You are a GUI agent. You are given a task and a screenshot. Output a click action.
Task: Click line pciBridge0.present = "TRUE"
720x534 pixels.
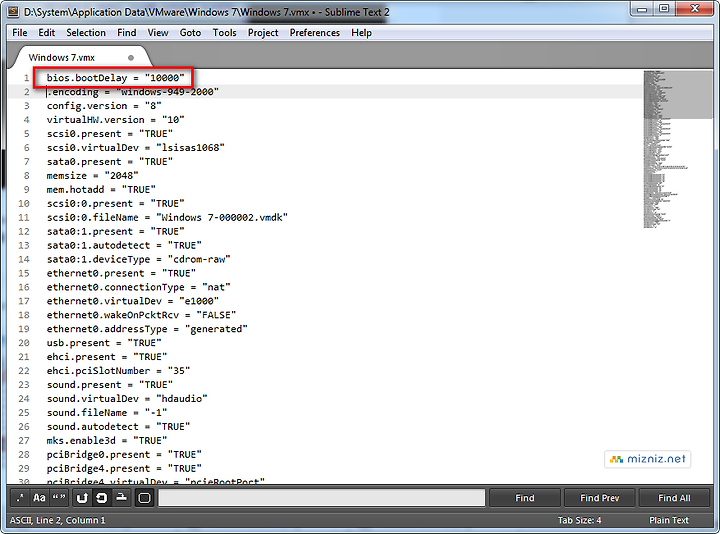tap(124, 455)
